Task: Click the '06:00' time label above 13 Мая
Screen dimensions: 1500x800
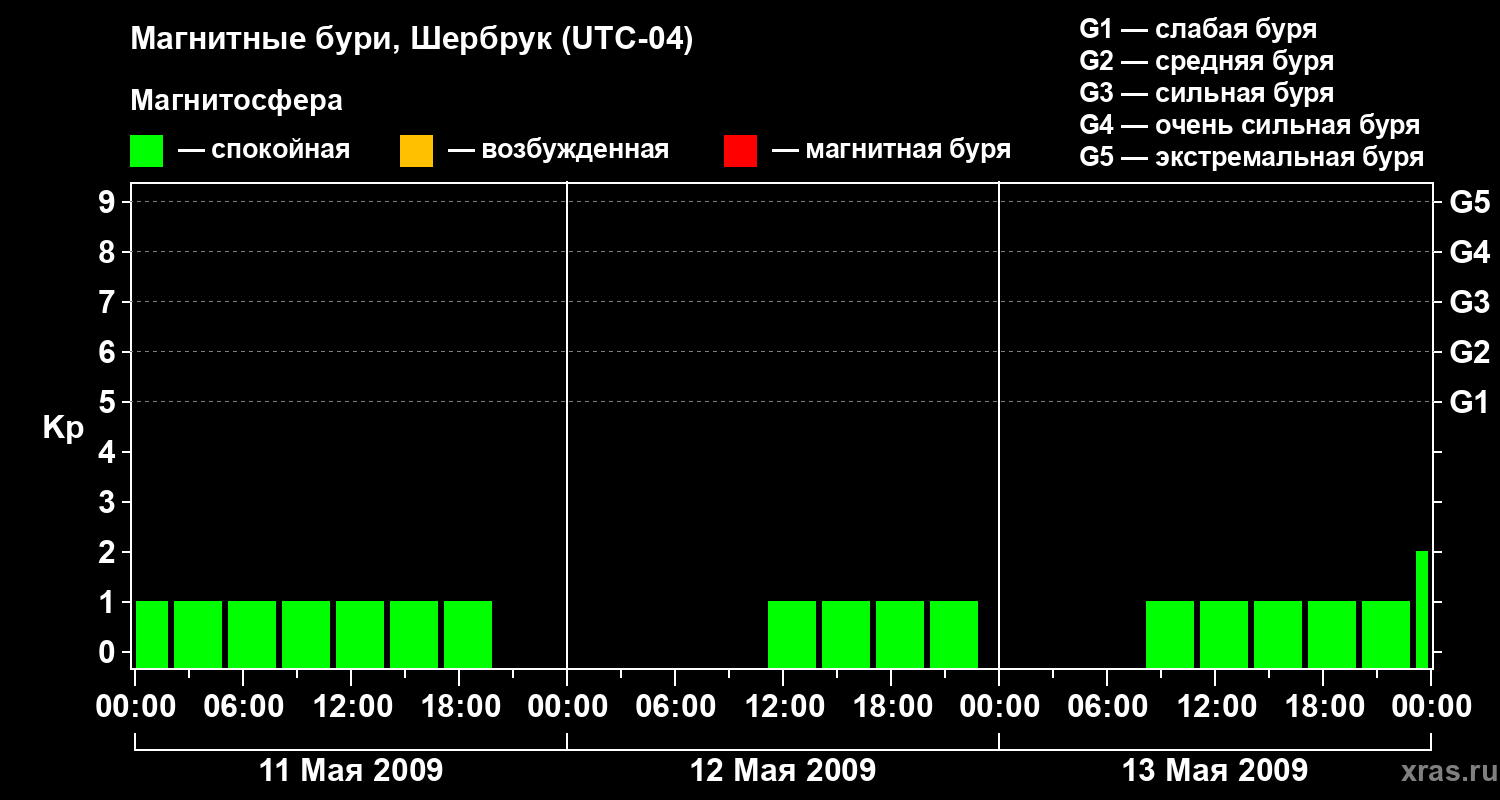Action: [1107, 707]
